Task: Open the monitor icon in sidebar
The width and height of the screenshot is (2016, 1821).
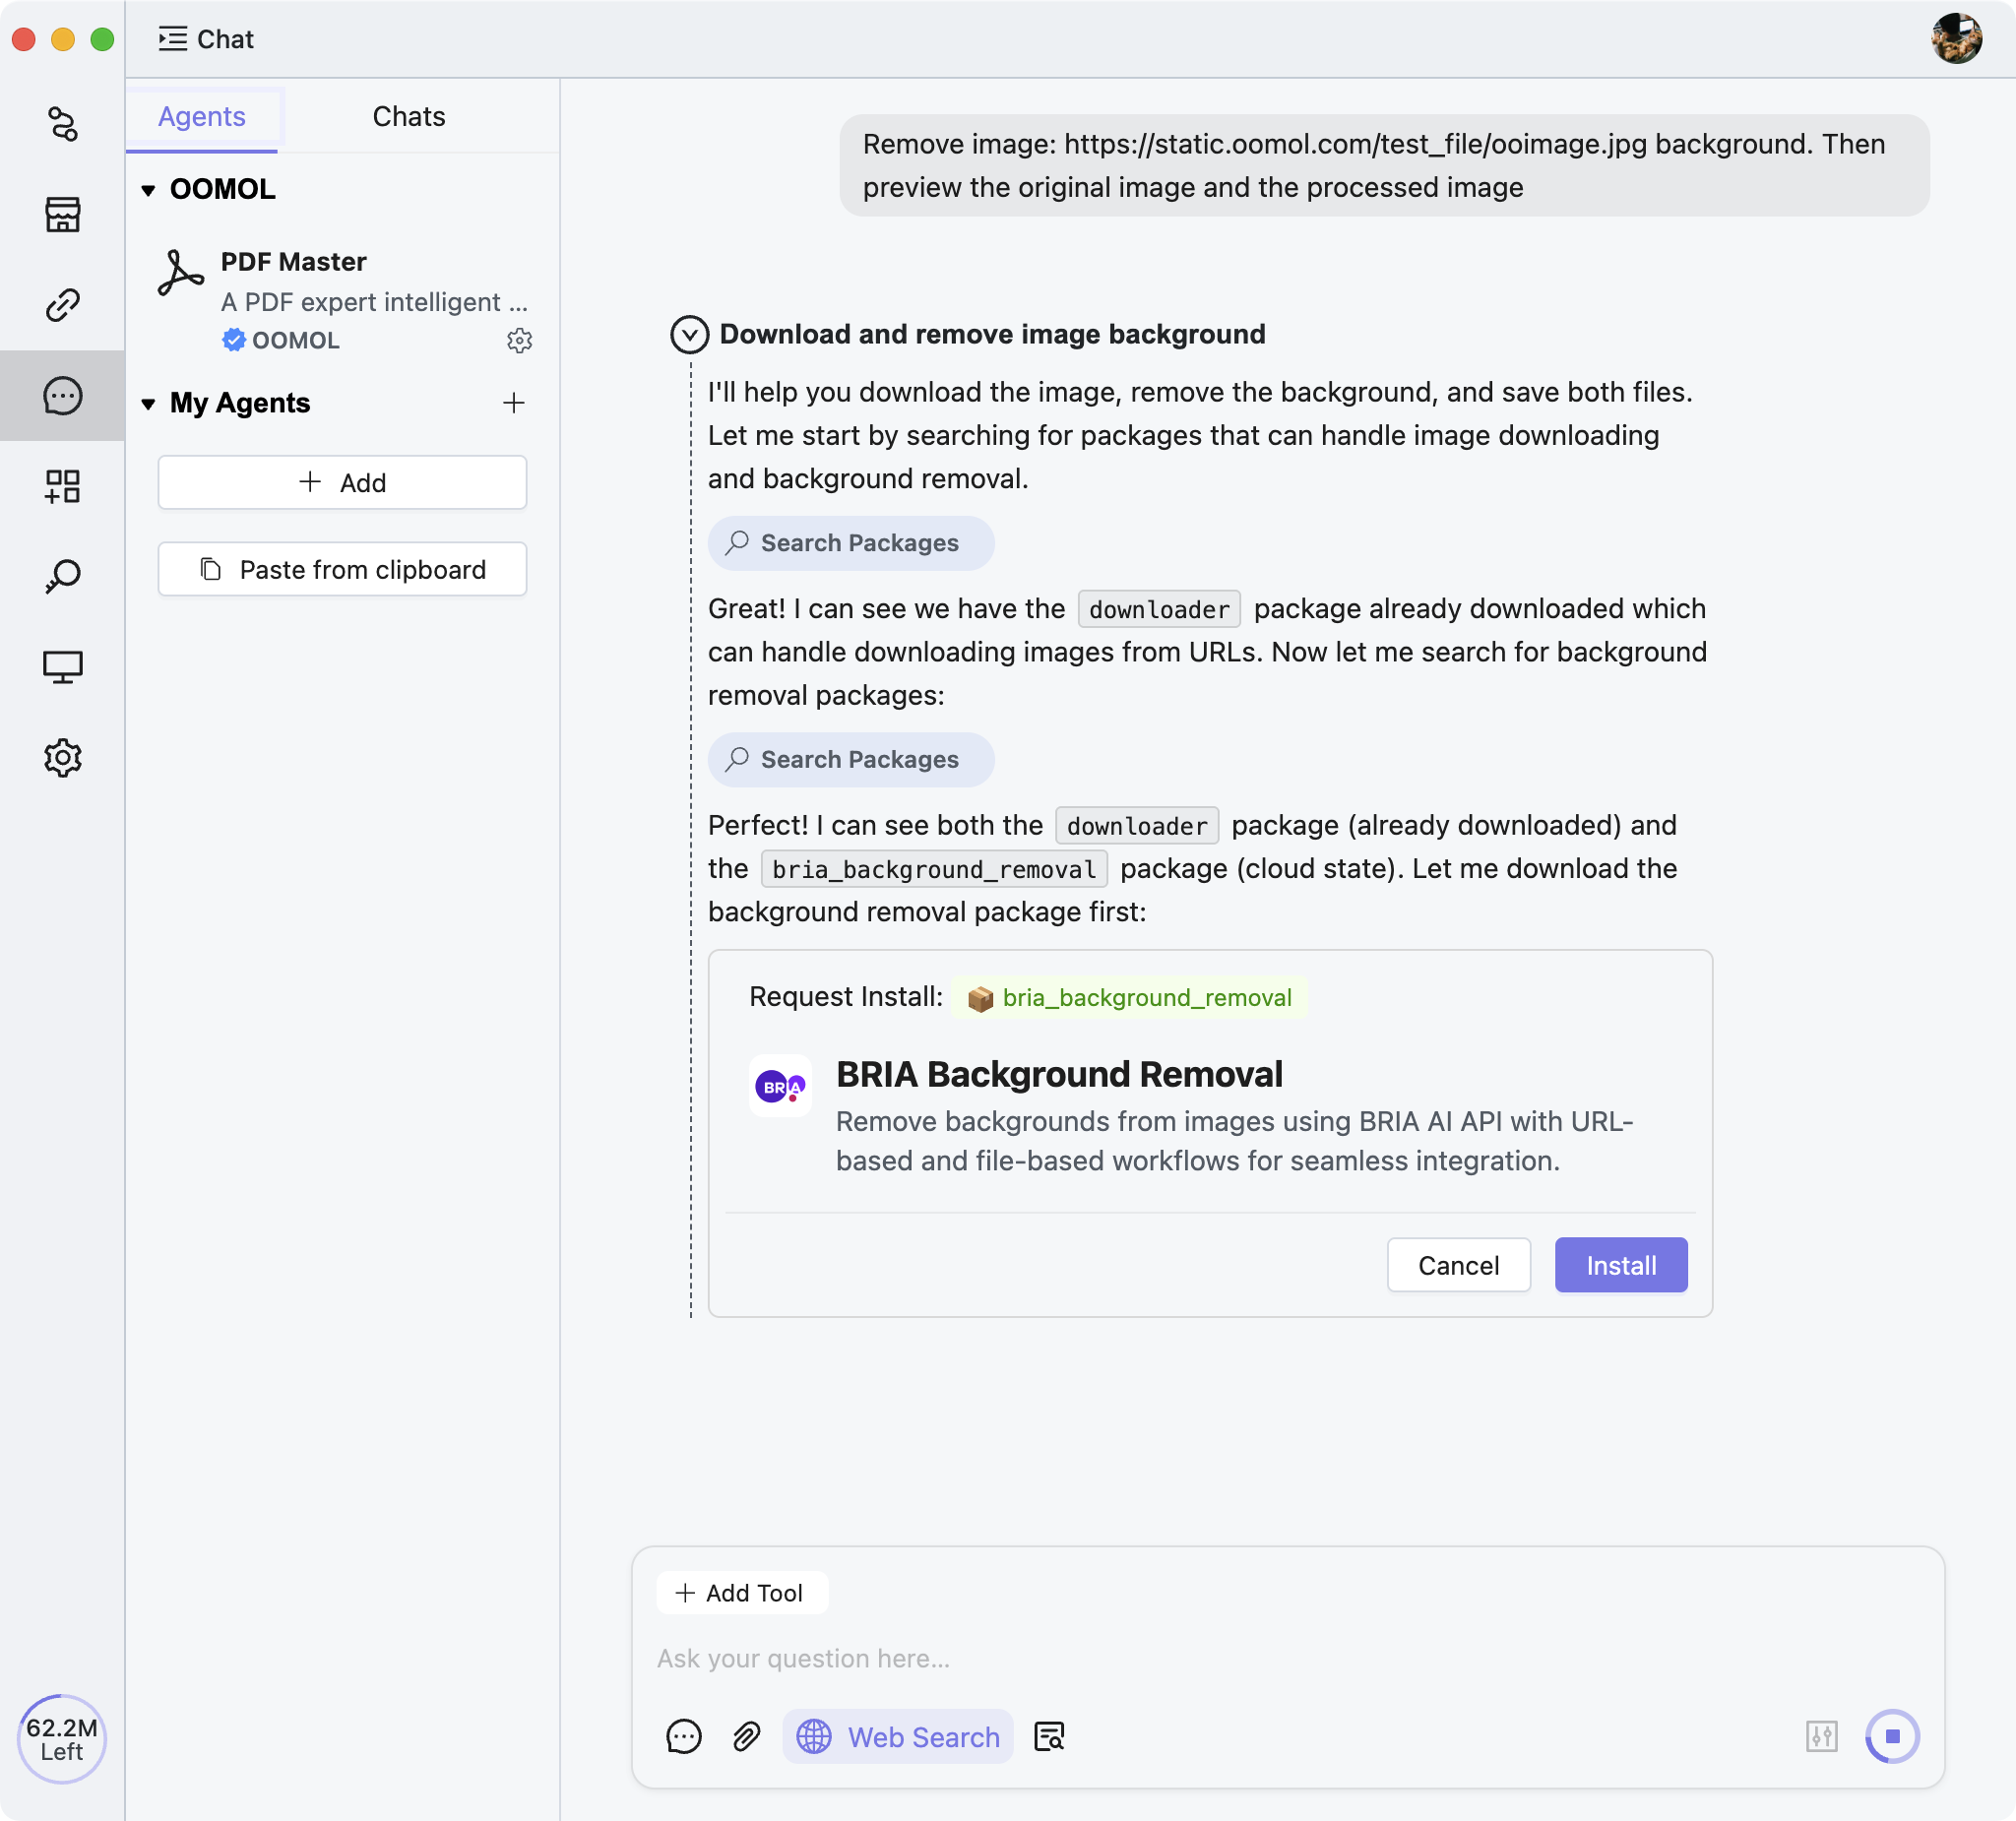Action: click(62, 667)
